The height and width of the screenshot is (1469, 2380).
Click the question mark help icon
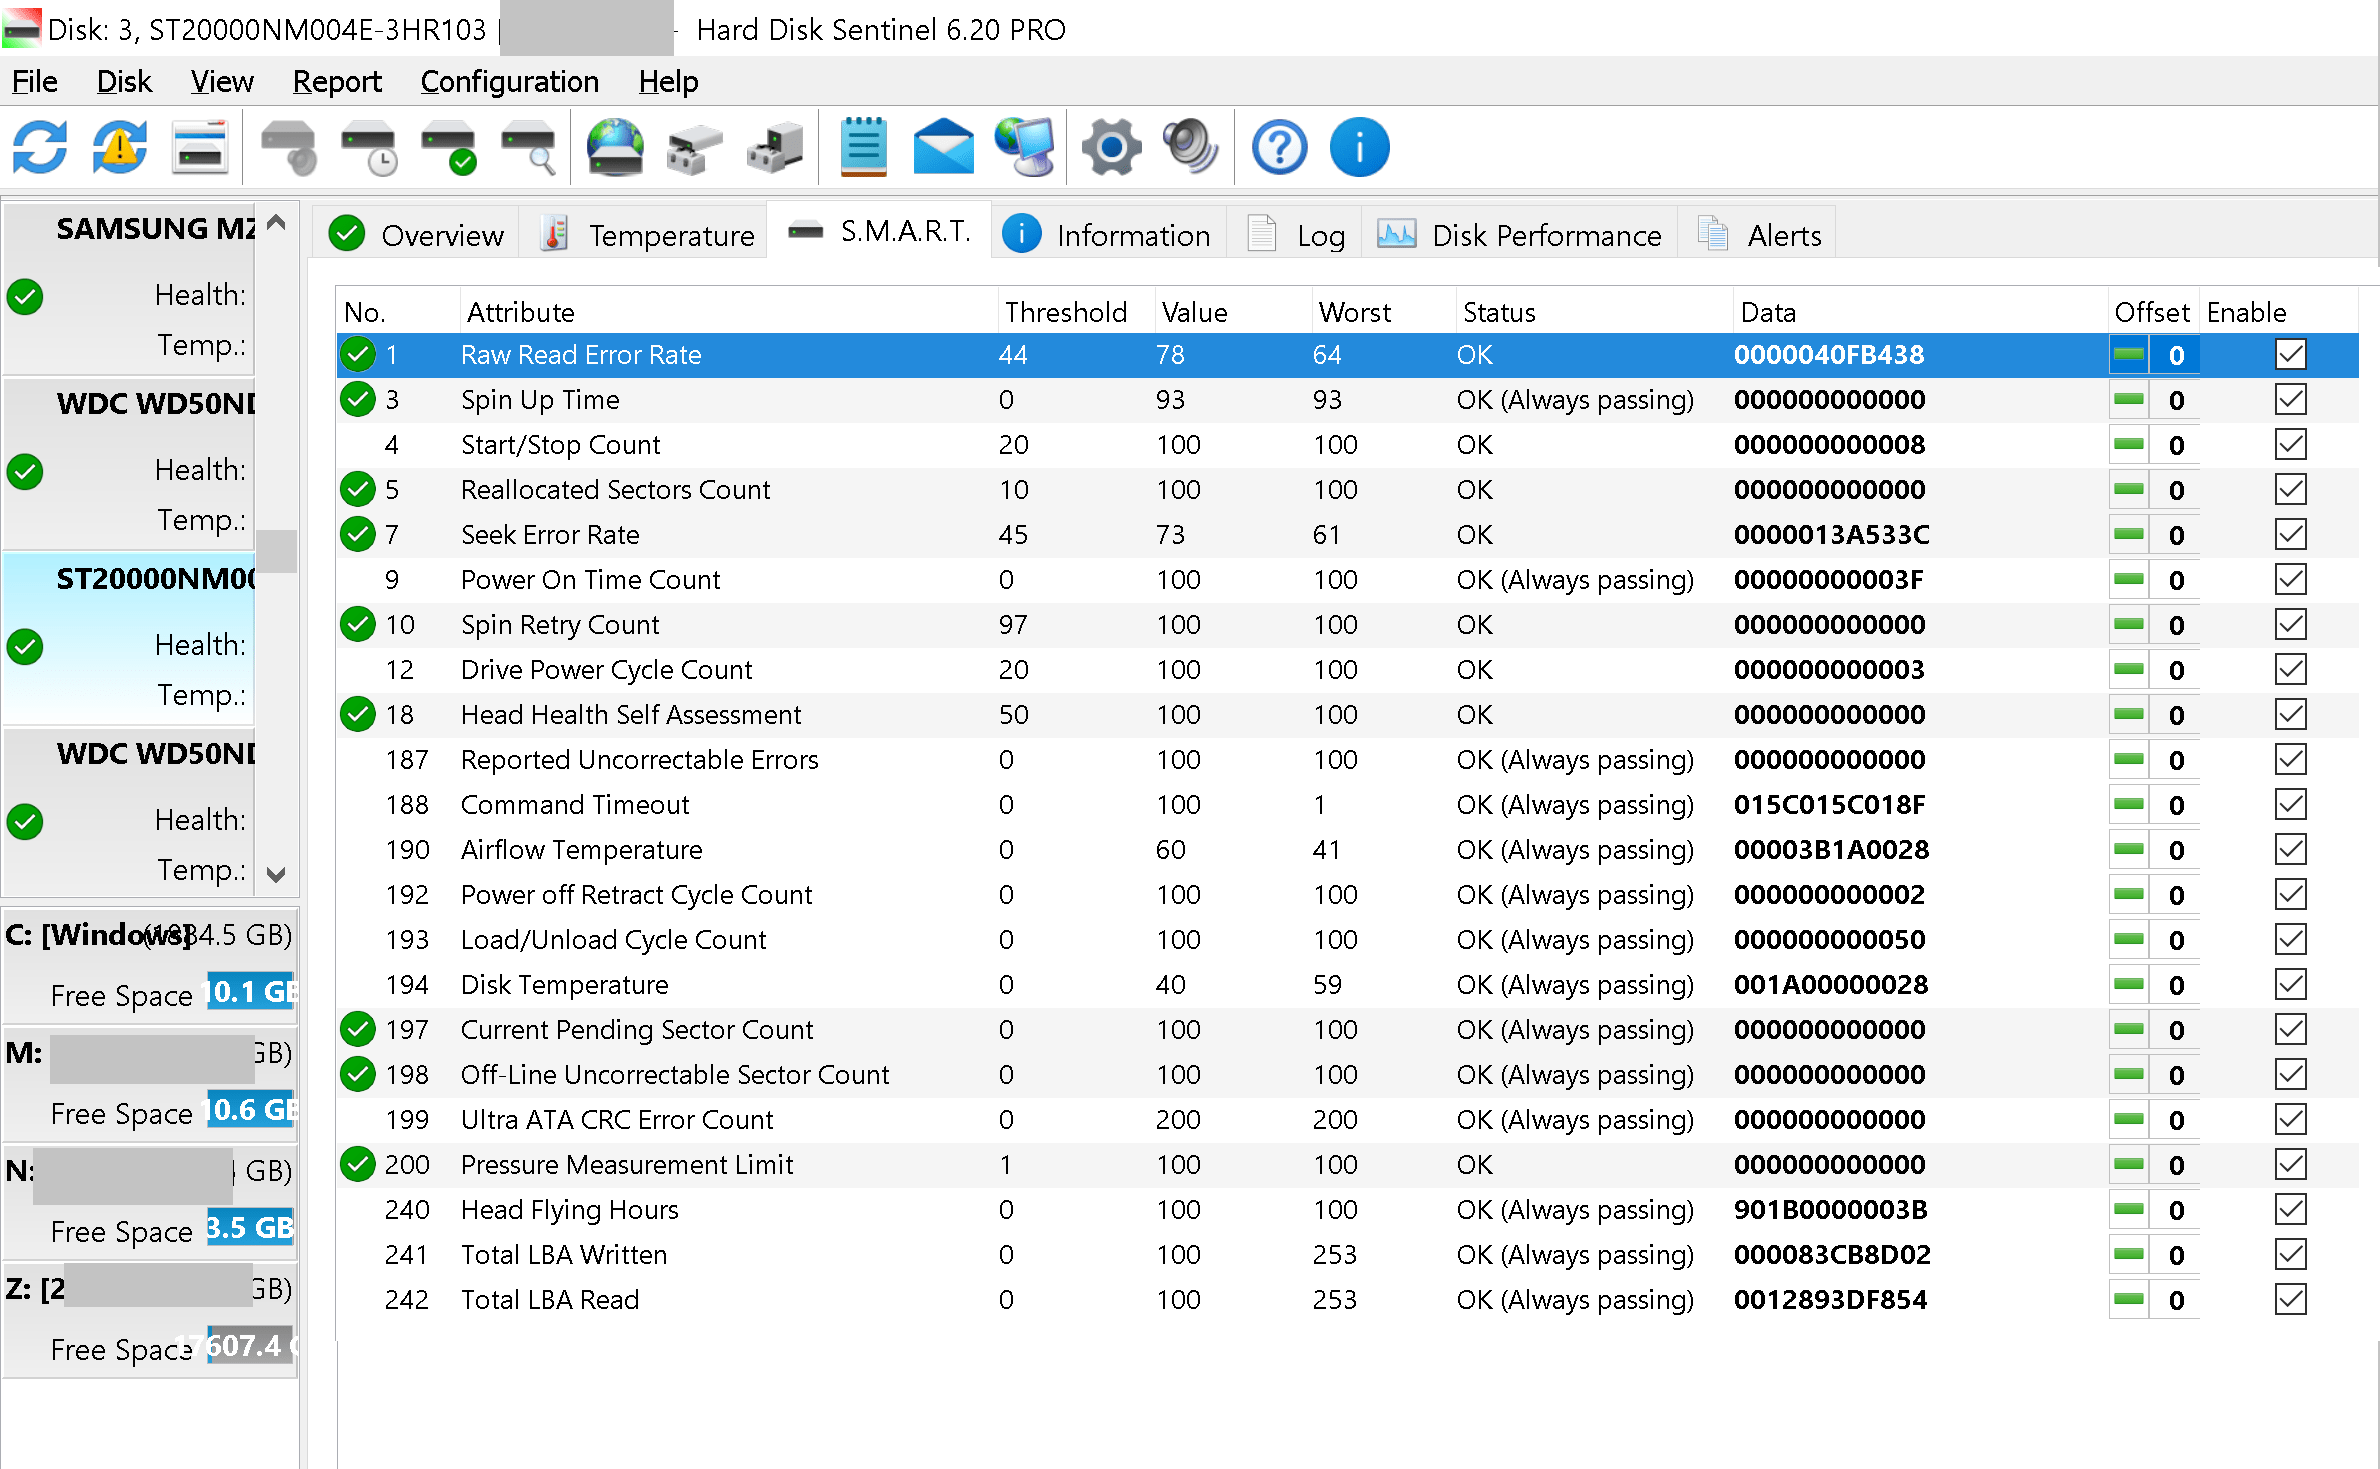pos(1279,148)
